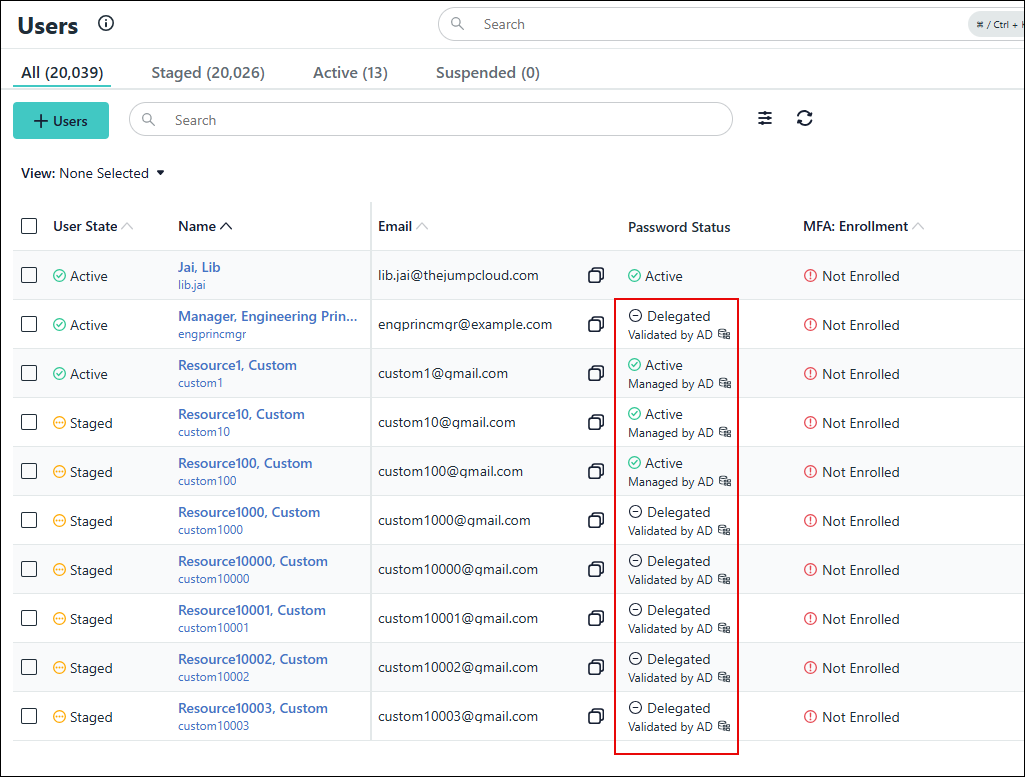This screenshot has width=1025, height=777.
Task: Select checkbox for Resource100, Custom
Action: click(x=30, y=471)
